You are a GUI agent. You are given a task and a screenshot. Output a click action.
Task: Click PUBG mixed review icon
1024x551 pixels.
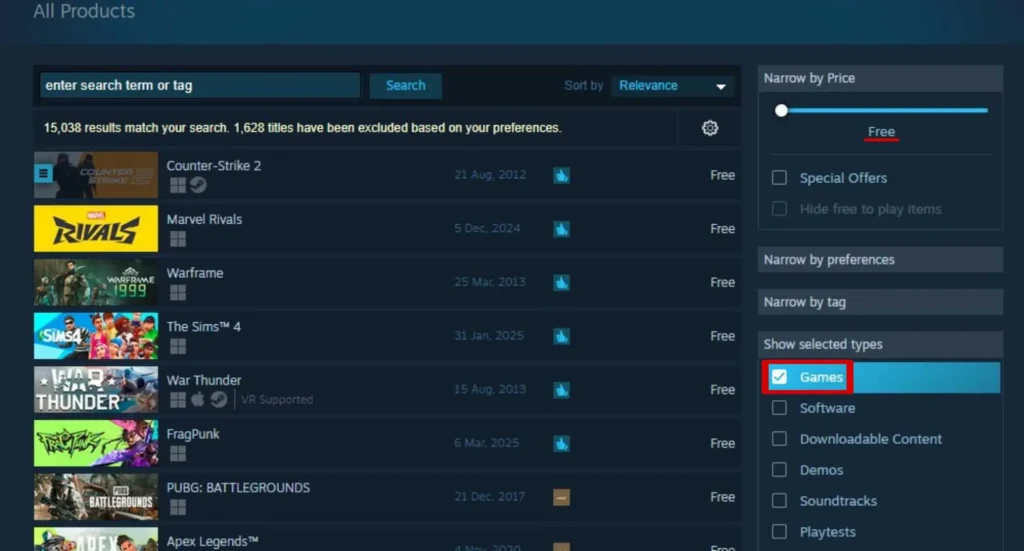click(562, 497)
